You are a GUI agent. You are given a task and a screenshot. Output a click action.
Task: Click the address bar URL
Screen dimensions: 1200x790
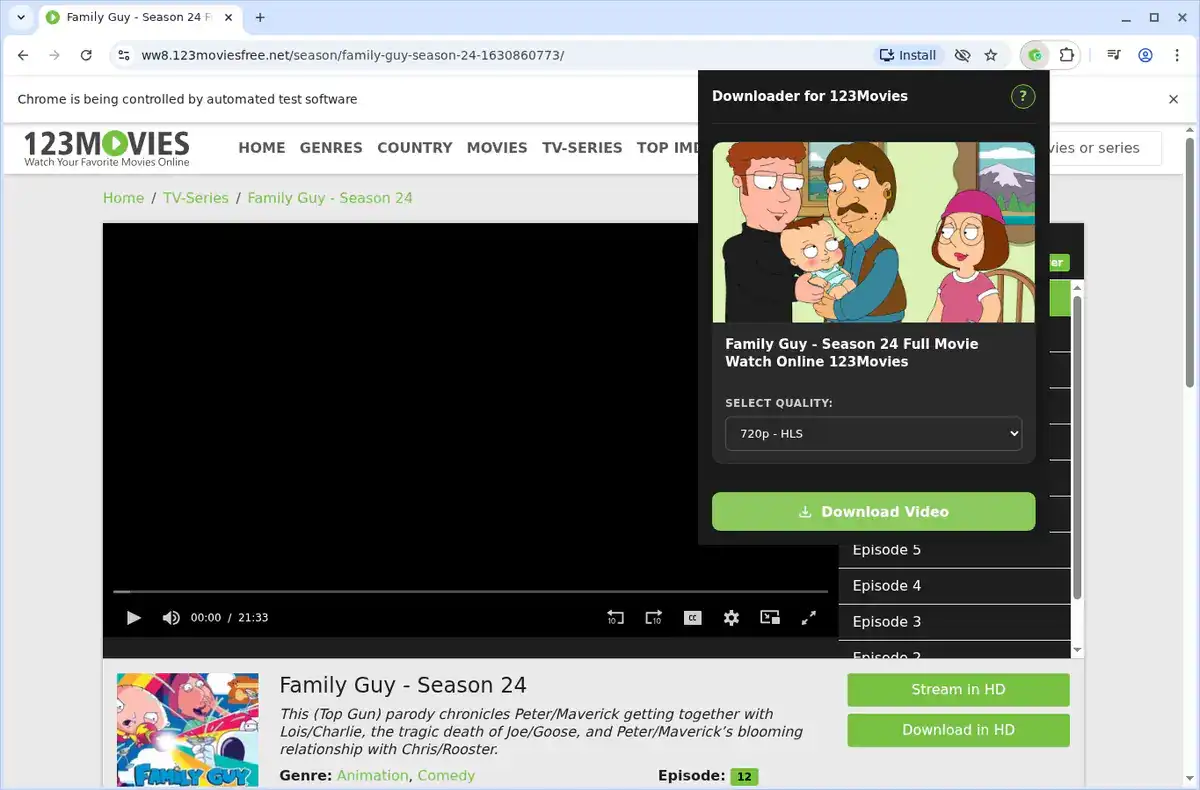click(x=352, y=55)
